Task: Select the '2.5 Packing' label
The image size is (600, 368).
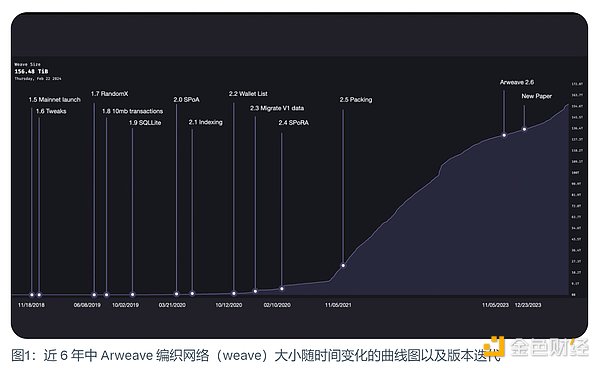Action: [x=355, y=99]
